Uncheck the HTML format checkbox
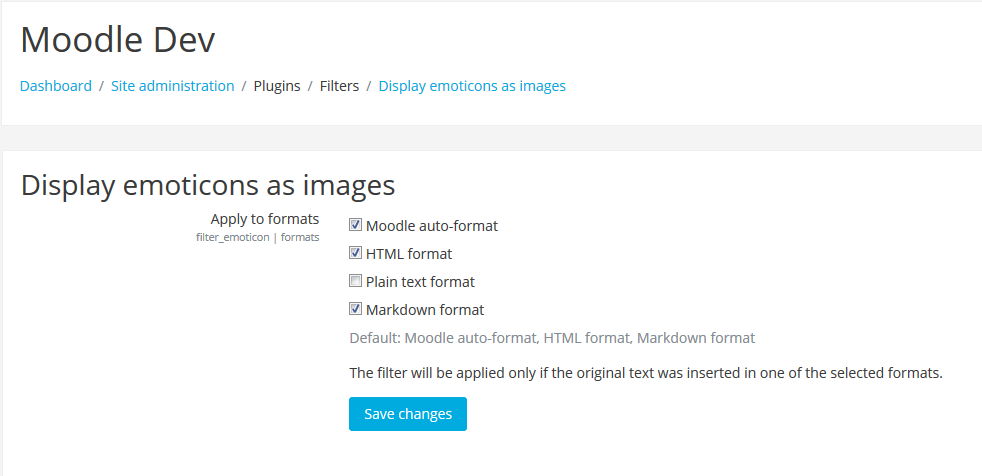 tap(356, 253)
